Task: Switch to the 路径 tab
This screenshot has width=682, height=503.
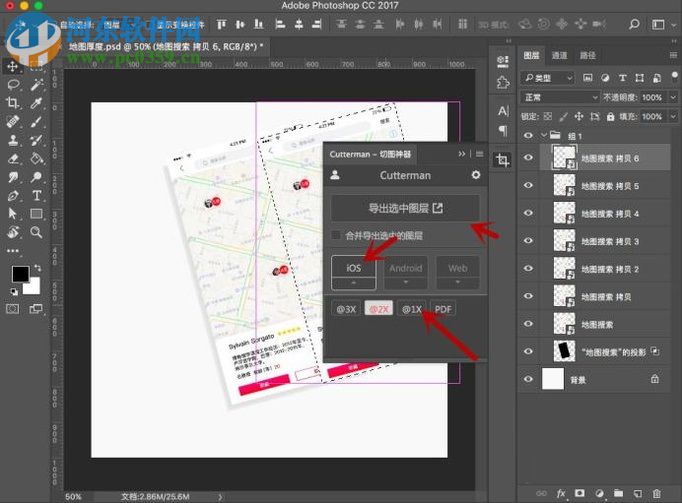Action: 588,55
